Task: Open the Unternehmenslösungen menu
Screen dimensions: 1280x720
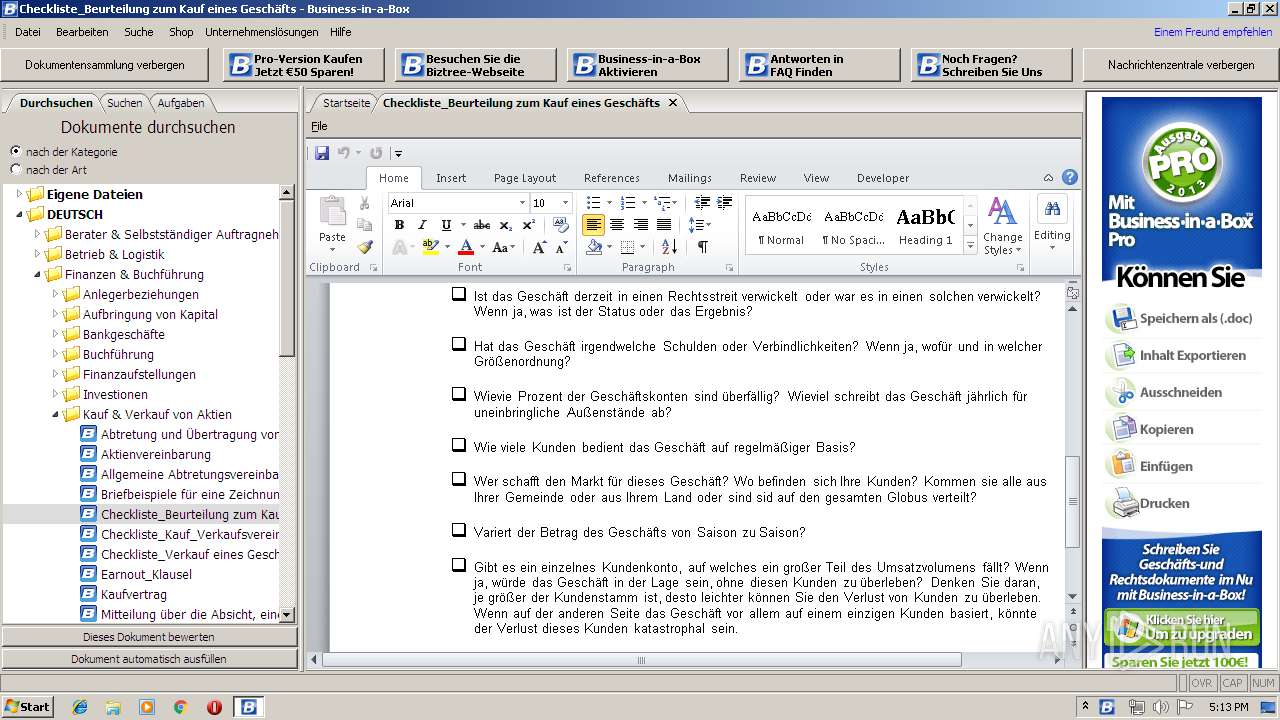Action: pyautogui.click(x=262, y=32)
